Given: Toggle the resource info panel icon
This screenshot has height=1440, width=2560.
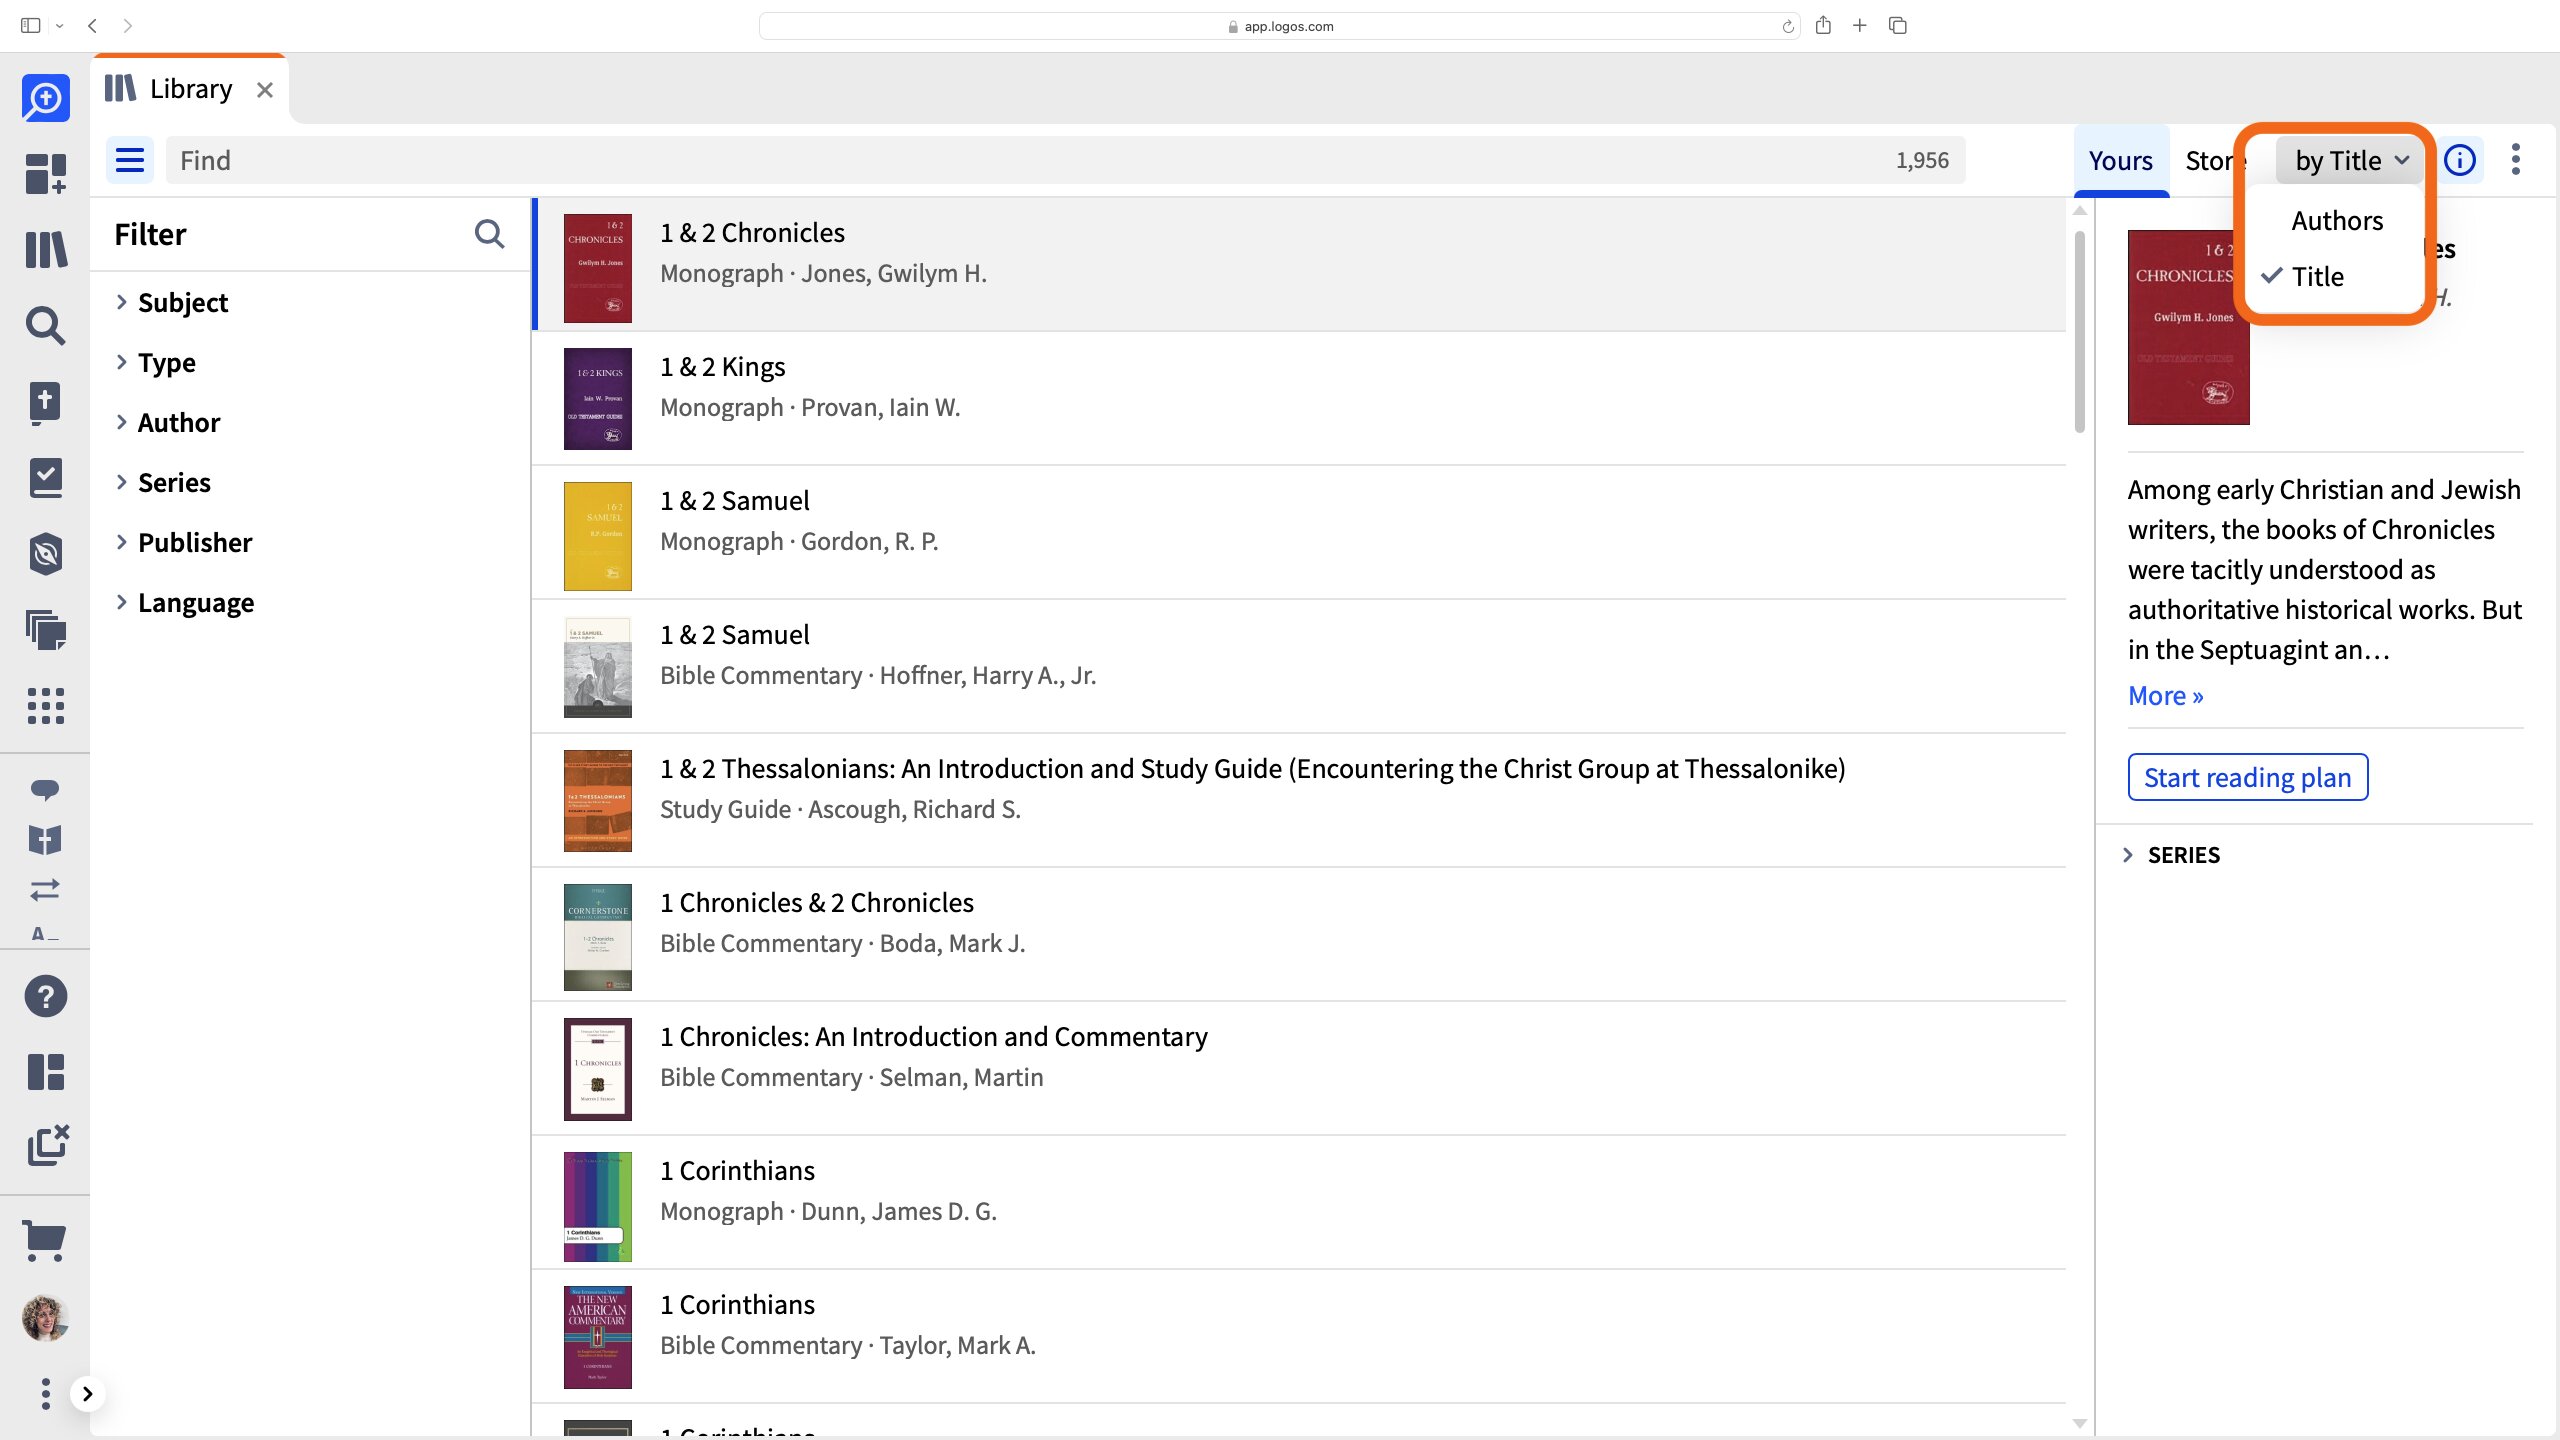Looking at the screenshot, I should coord(2460,160).
